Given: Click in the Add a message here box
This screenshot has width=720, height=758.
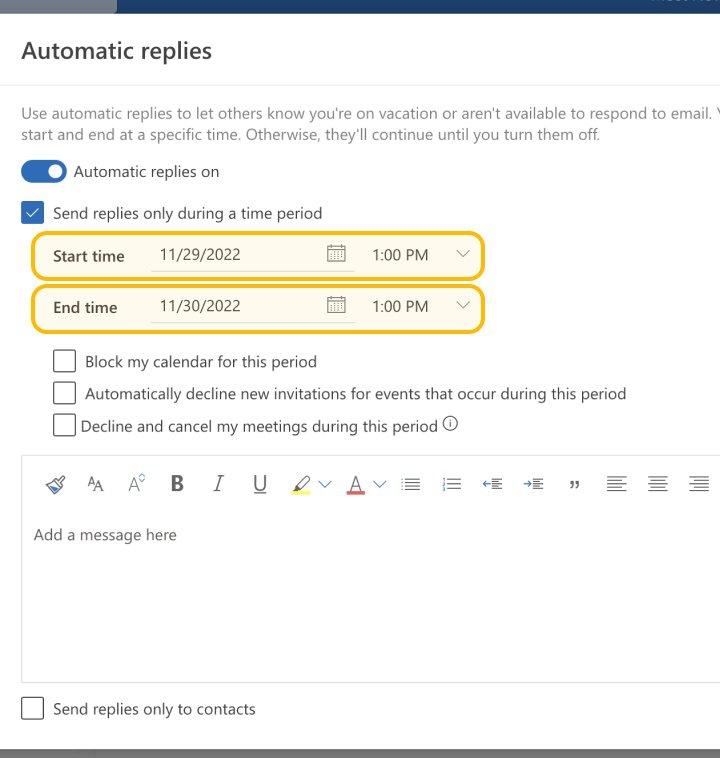Looking at the screenshot, I should [x=370, y=597].
